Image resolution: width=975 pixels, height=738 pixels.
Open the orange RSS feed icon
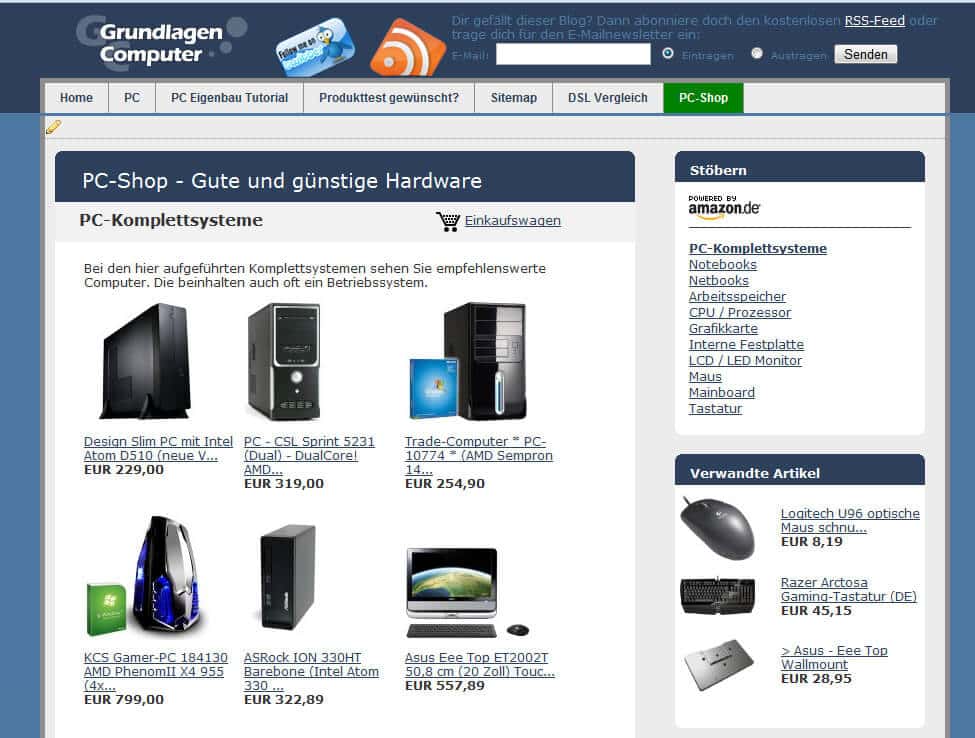pyautogui.click(x=408, y=48)
